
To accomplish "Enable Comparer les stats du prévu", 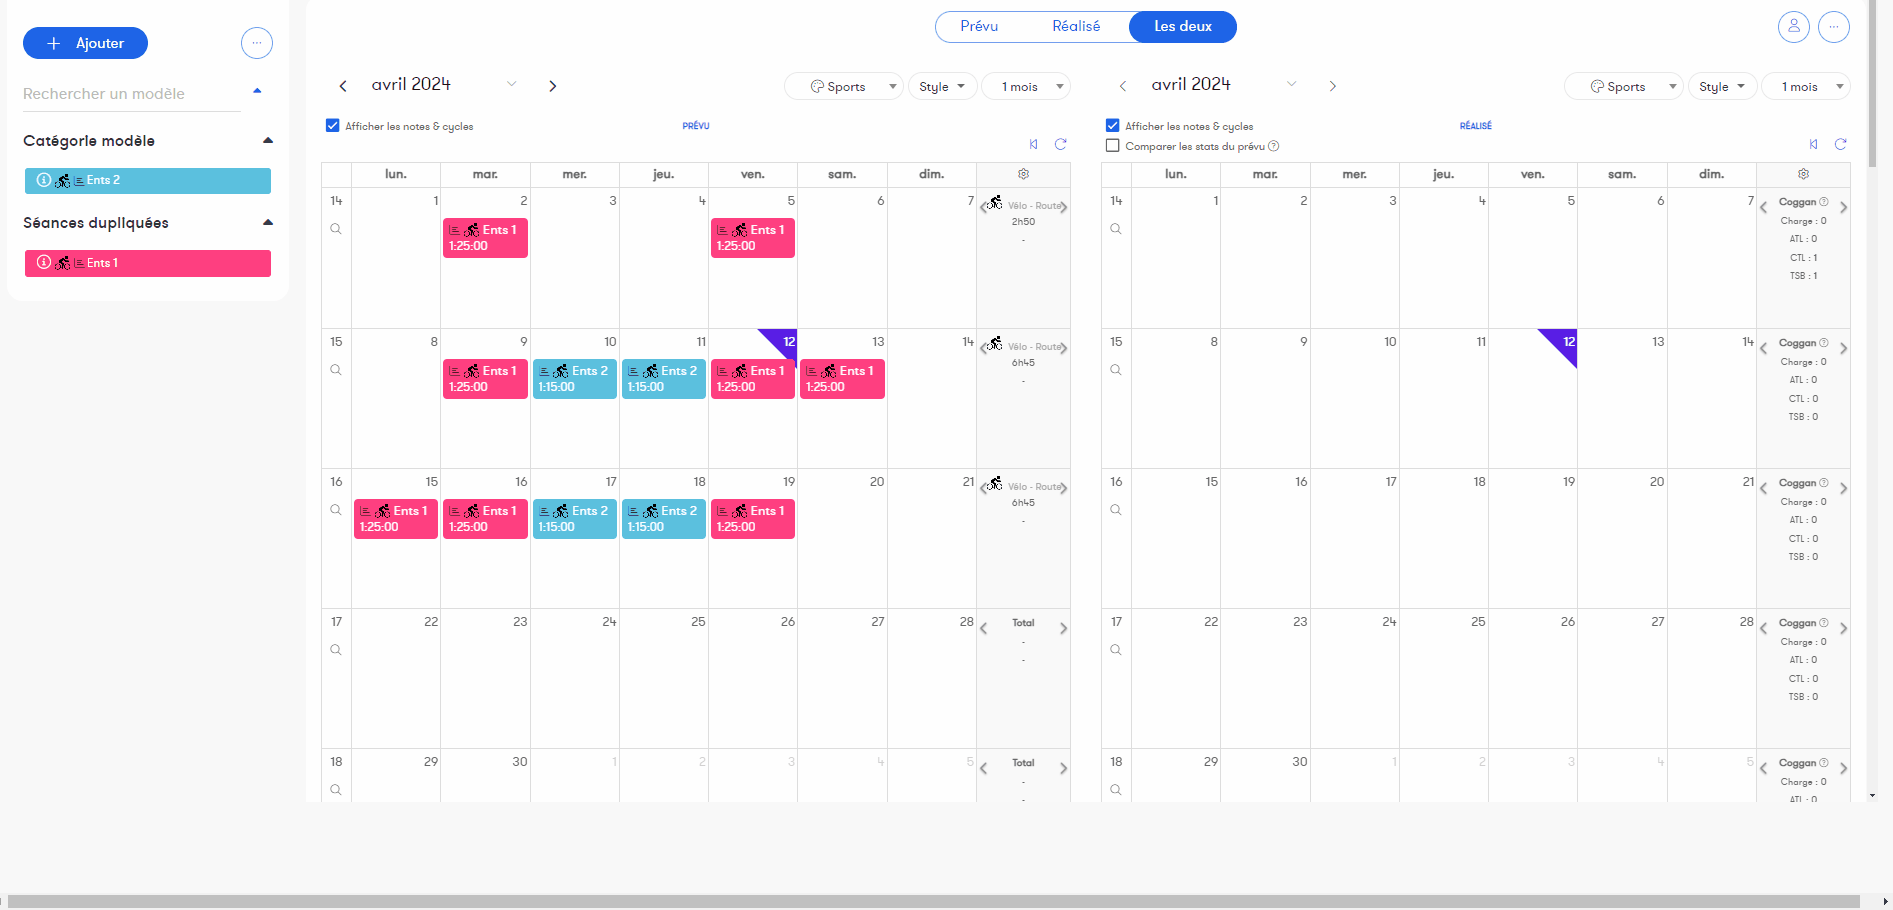I will 1113,146.
